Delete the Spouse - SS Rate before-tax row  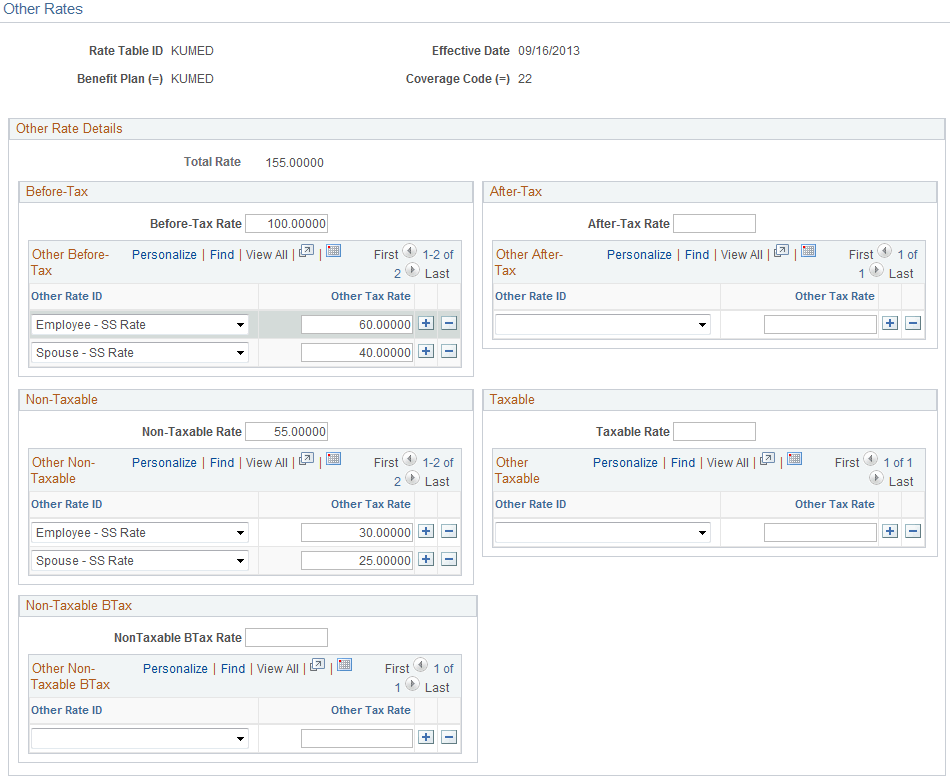tap(447, 351)
